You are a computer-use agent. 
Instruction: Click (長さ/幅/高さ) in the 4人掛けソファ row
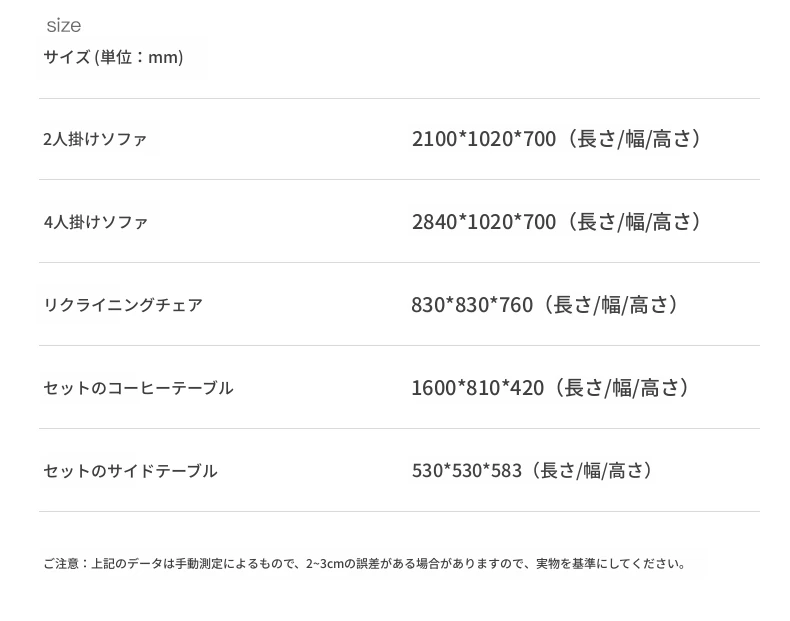click(x=634, y=221)
